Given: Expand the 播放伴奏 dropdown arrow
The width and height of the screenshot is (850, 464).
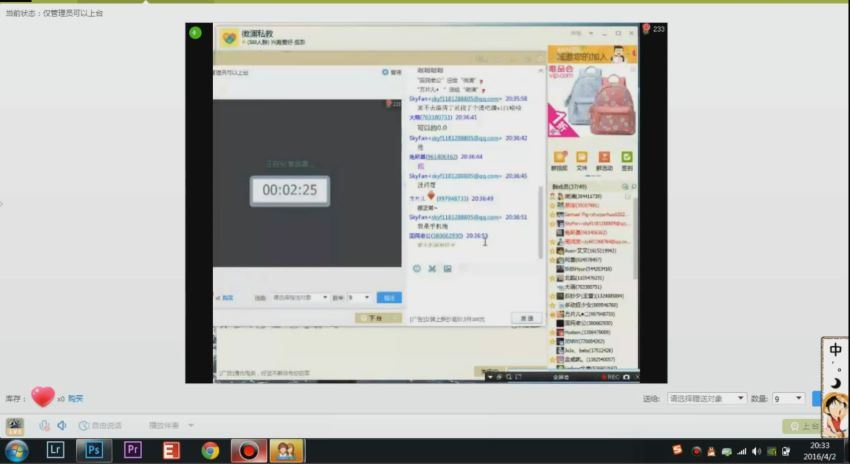Looking at the screenshot, I should pyautogui.click(x=188, y=425).
